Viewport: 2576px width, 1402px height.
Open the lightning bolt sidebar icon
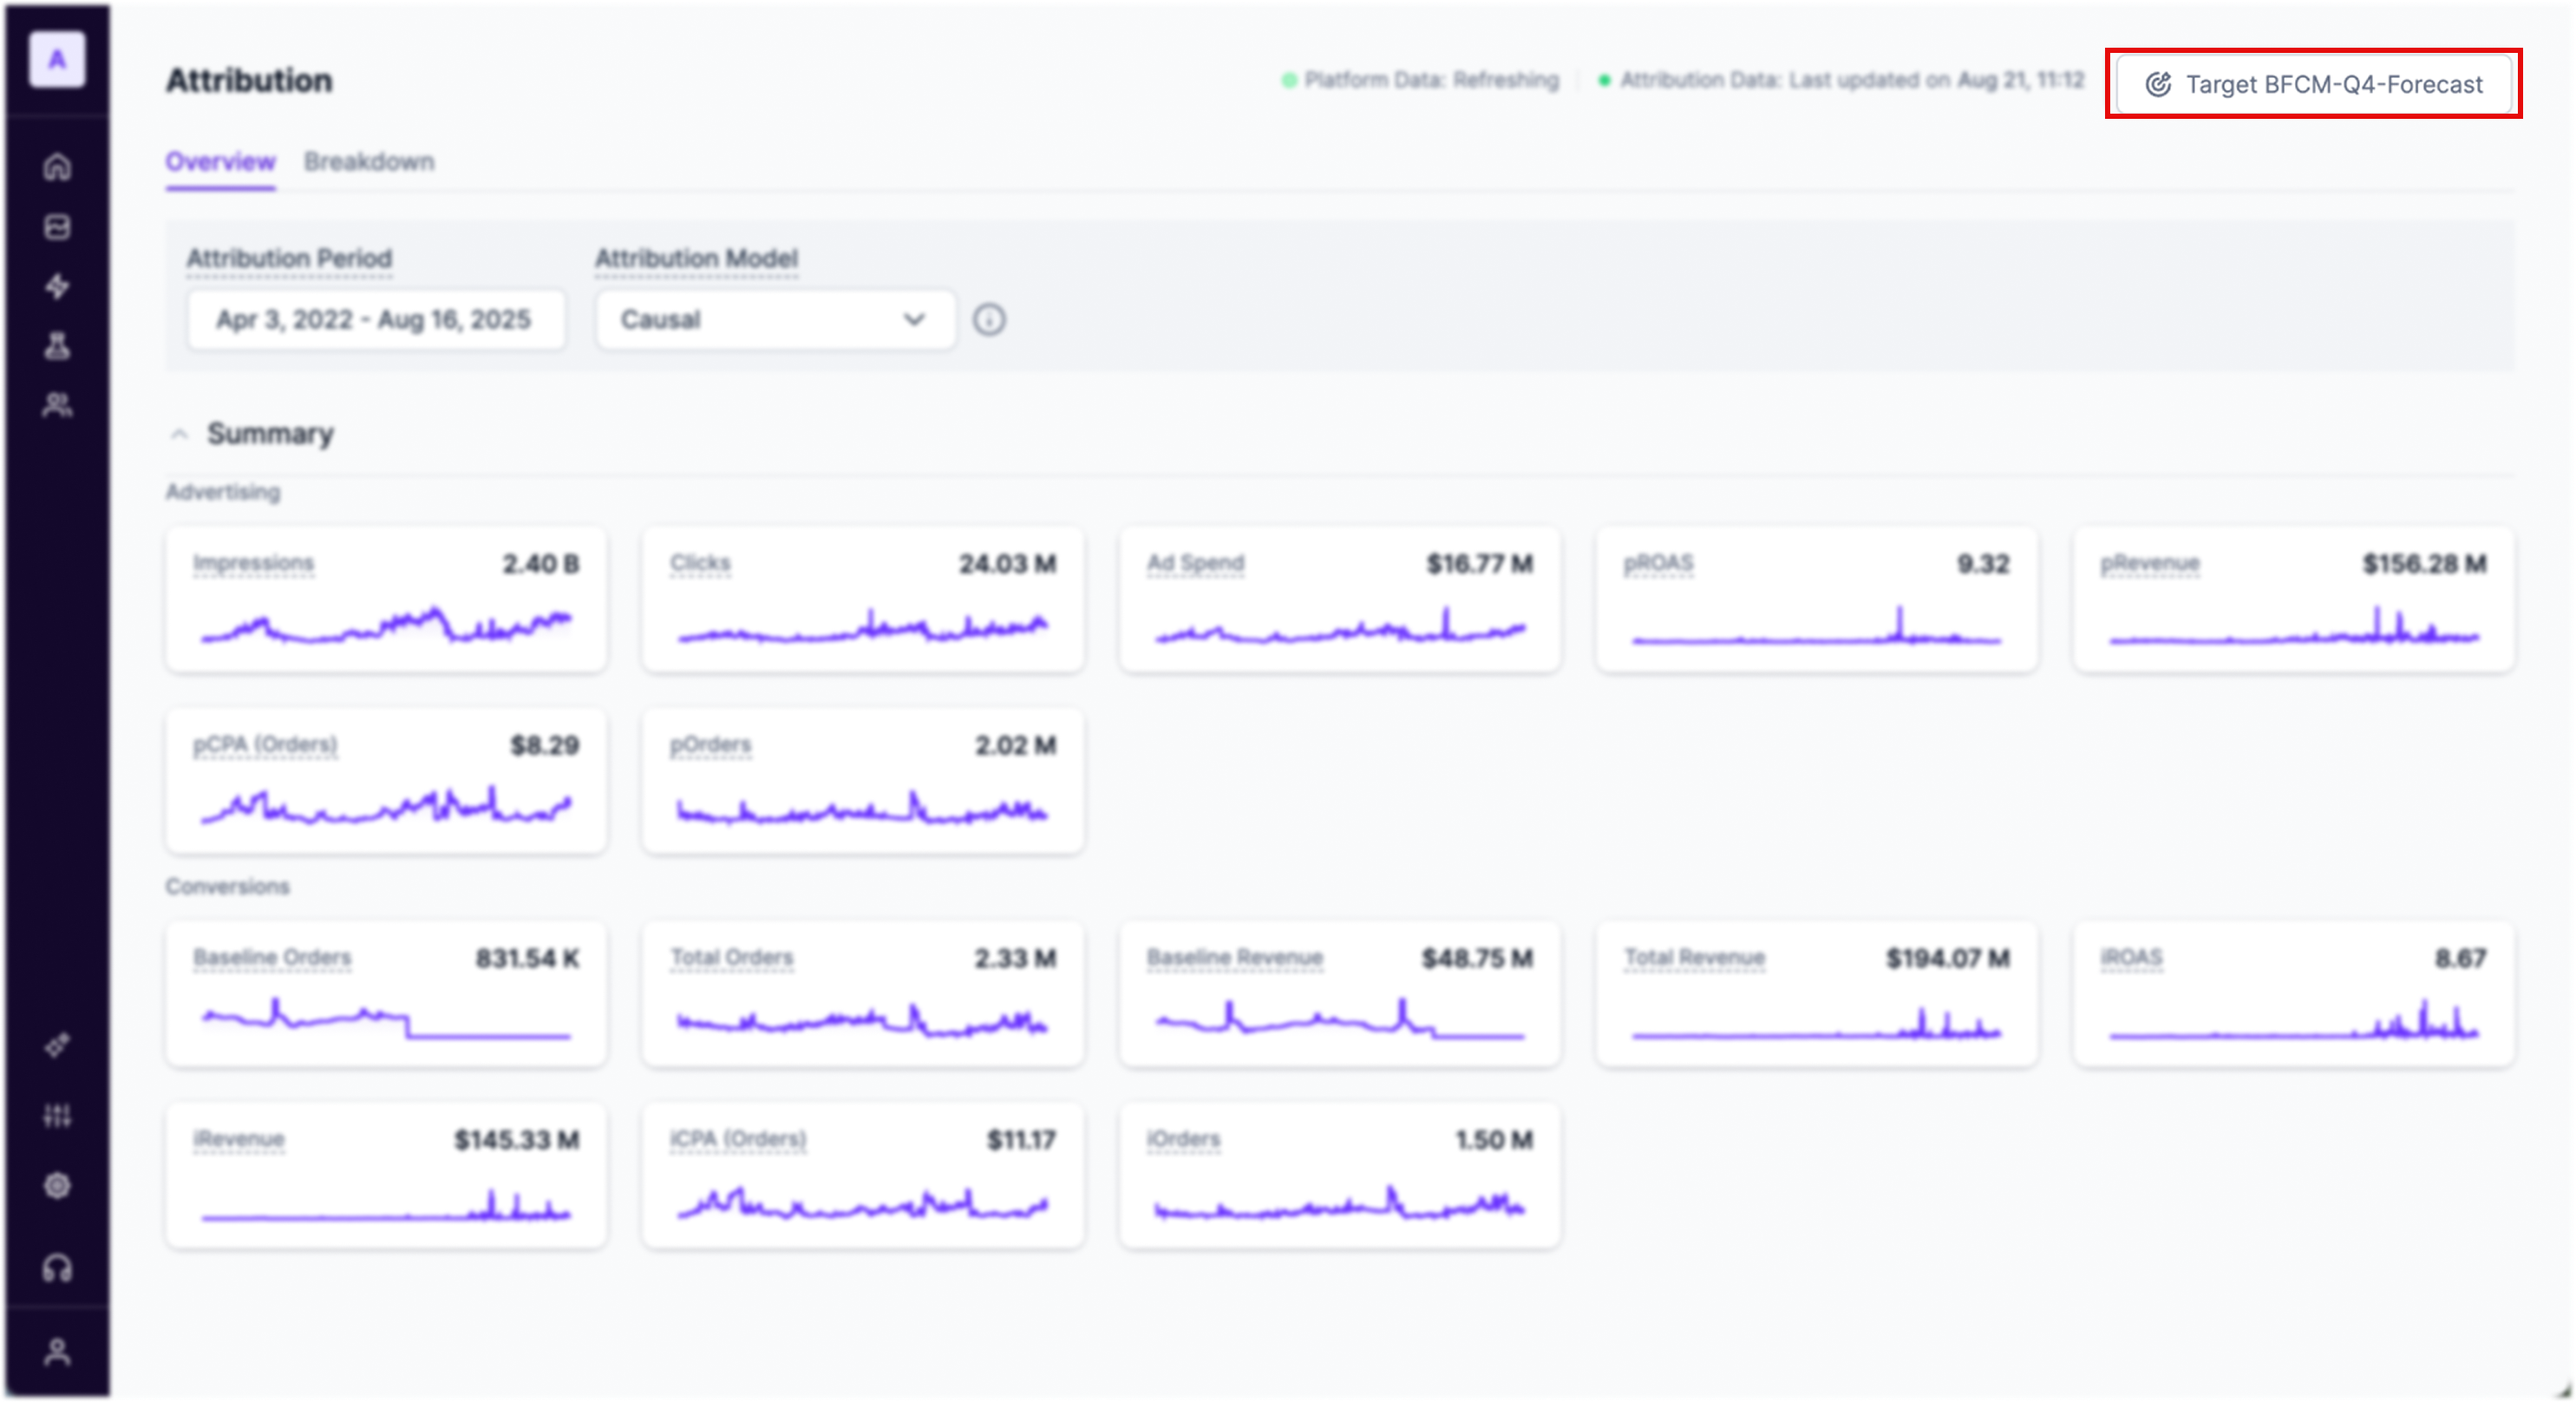coord(57,286)
